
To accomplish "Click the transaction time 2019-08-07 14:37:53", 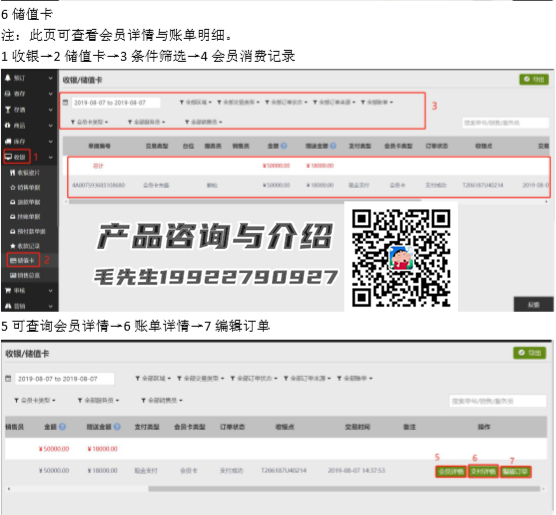I will 356,470.
